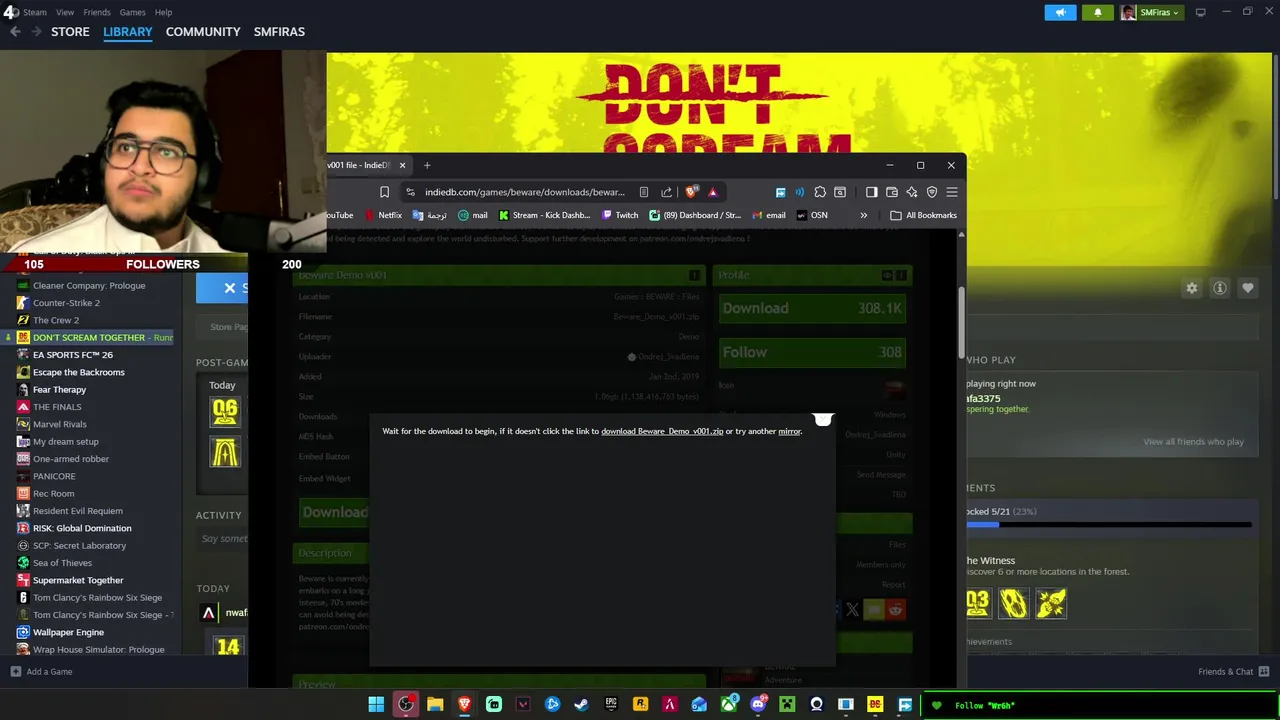The image size is (1280, 720).
Task: Open Discord from the taskbar
Action: click(758, 704)
